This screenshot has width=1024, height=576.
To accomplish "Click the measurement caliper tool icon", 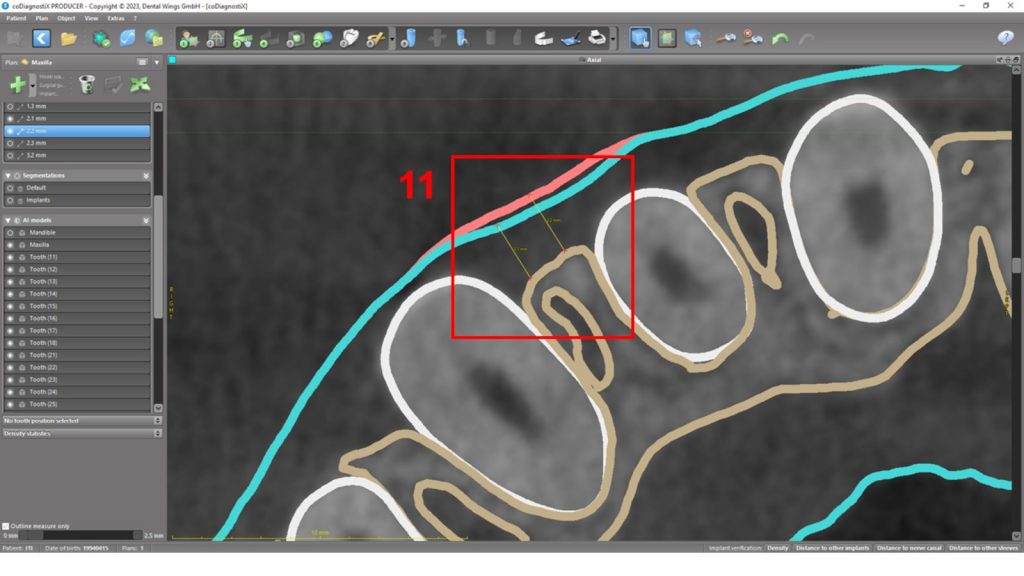I will 725,39.
